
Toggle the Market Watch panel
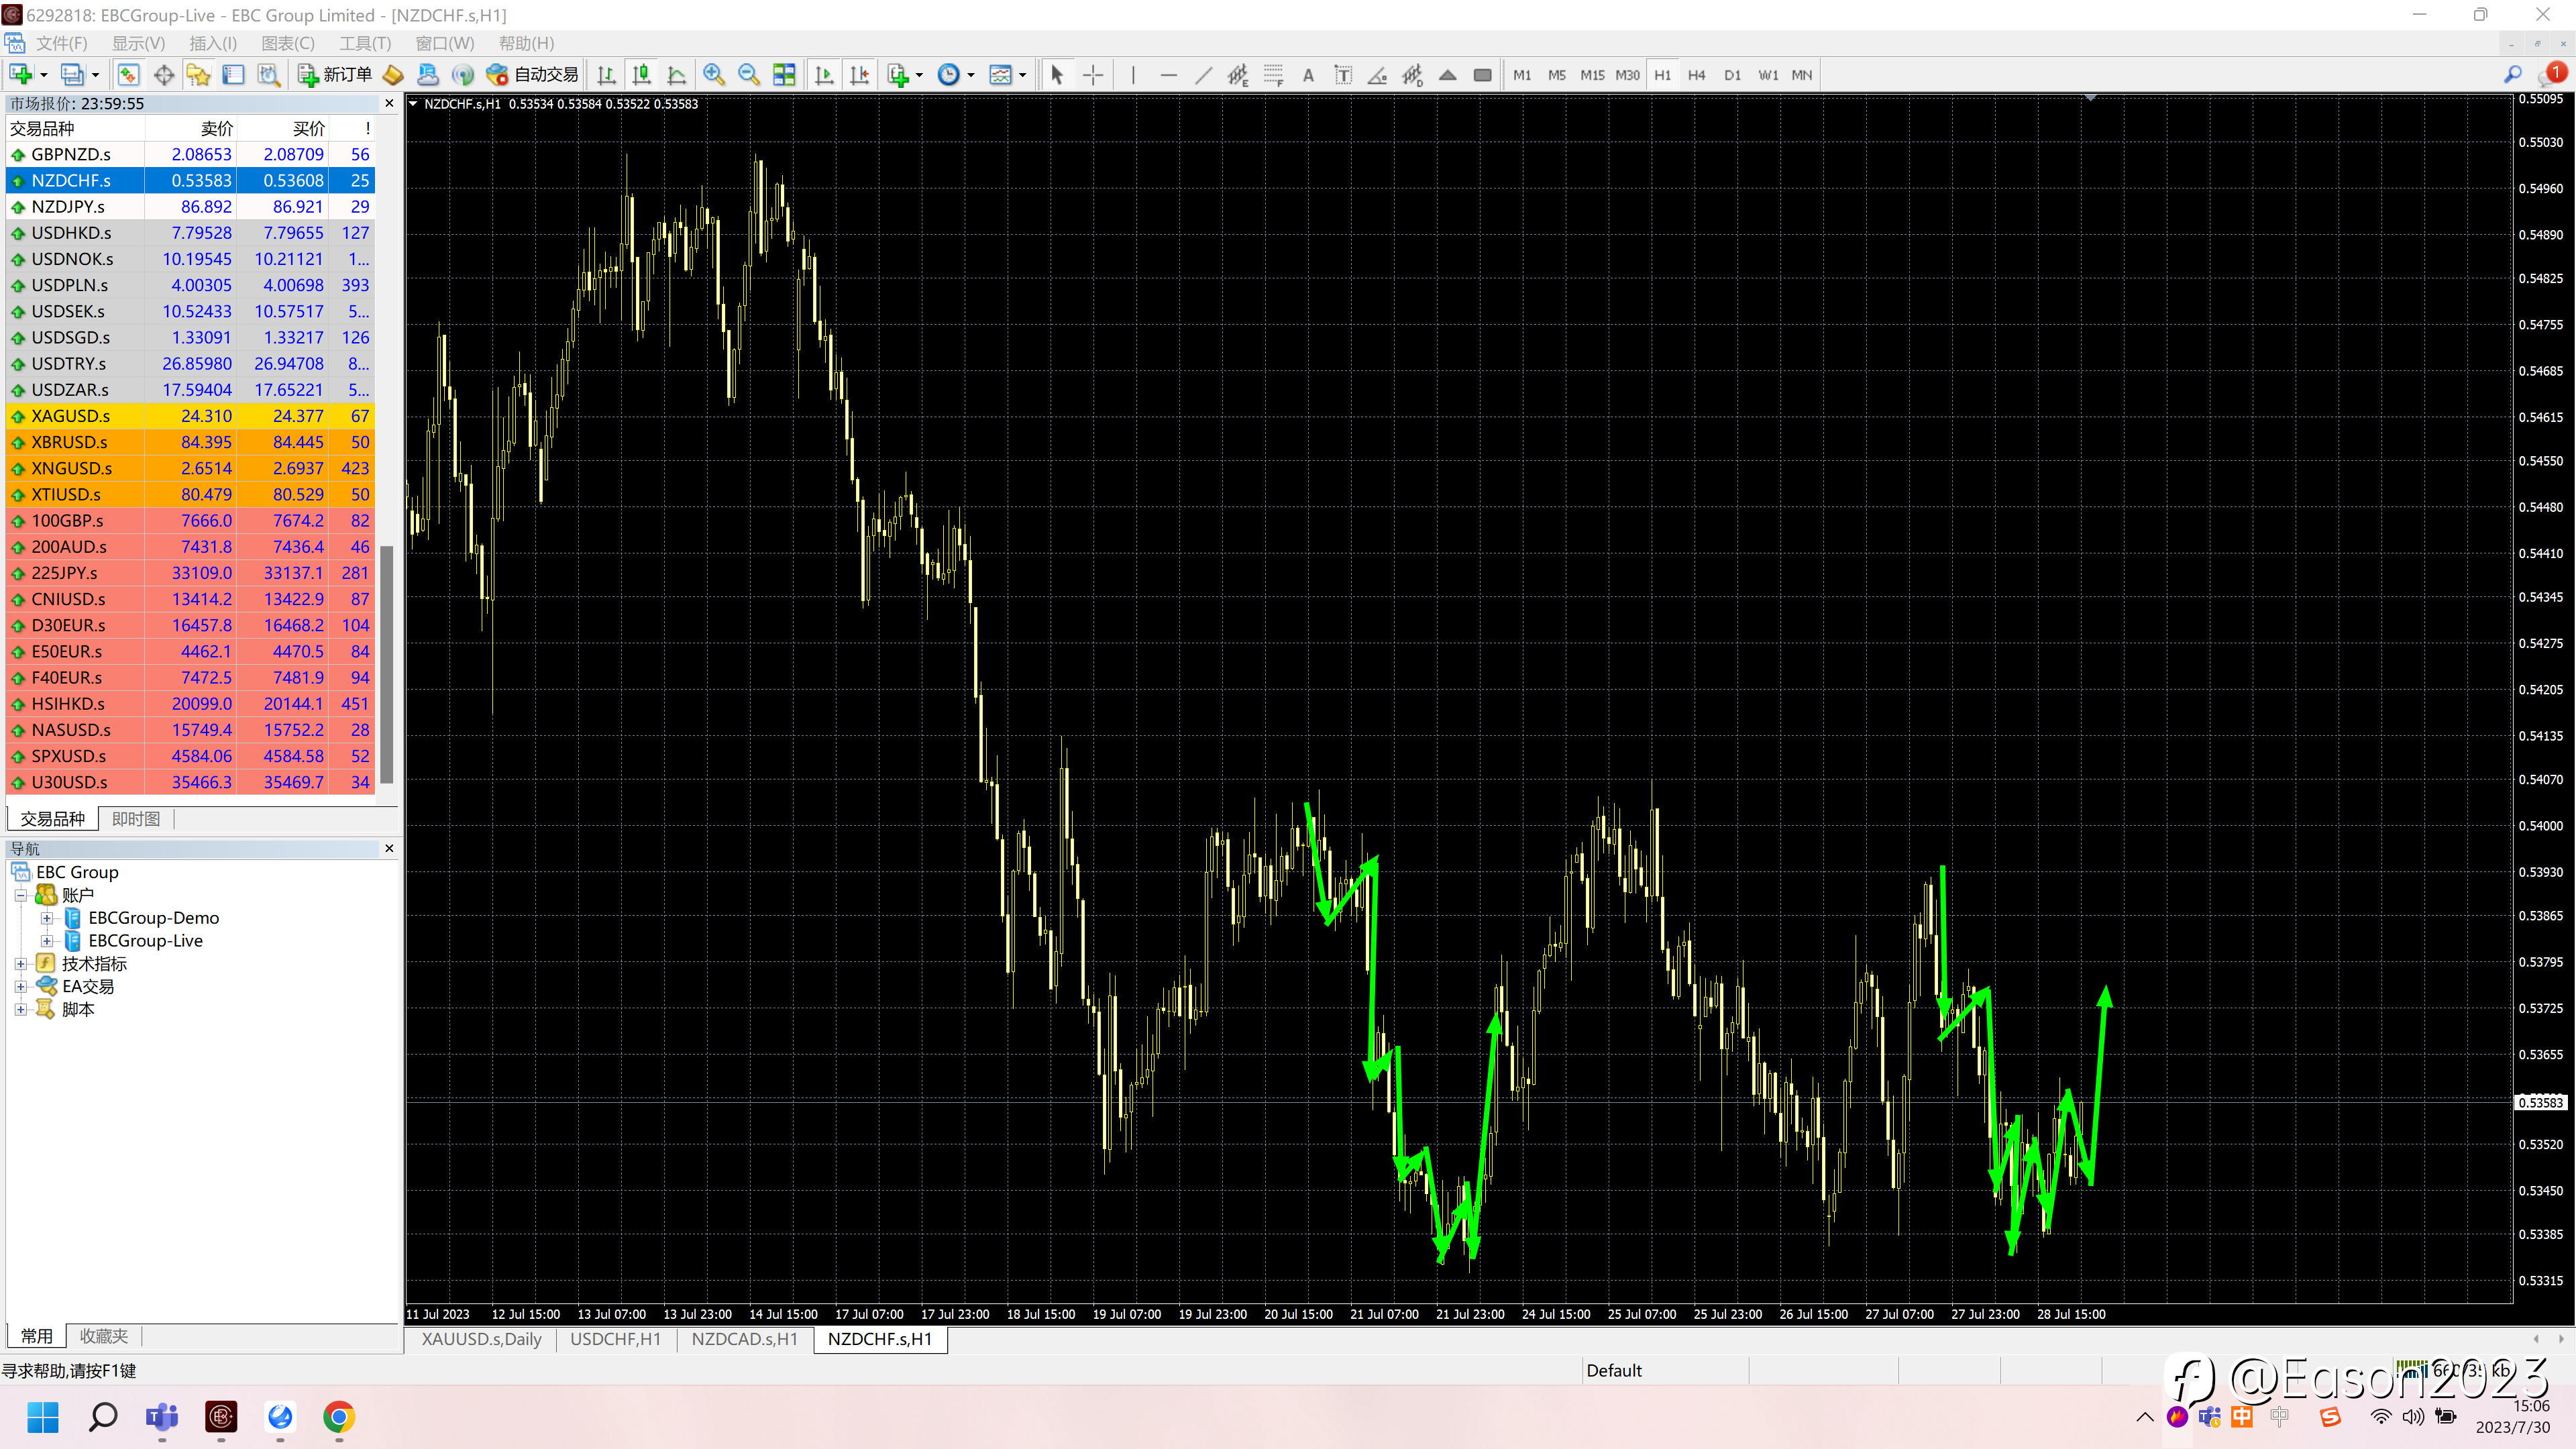pyautogui.click(x=128, y=75)
